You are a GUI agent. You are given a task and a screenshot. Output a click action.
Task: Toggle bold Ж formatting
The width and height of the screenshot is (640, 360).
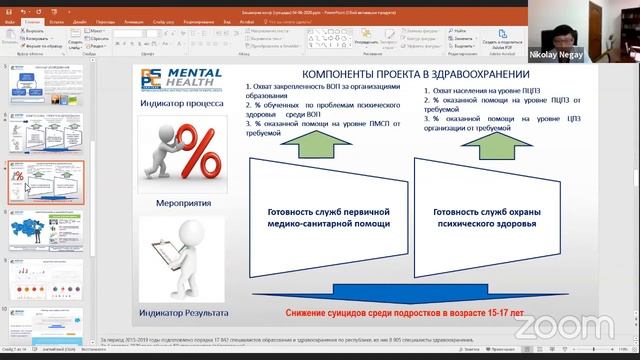pos(118,44)
